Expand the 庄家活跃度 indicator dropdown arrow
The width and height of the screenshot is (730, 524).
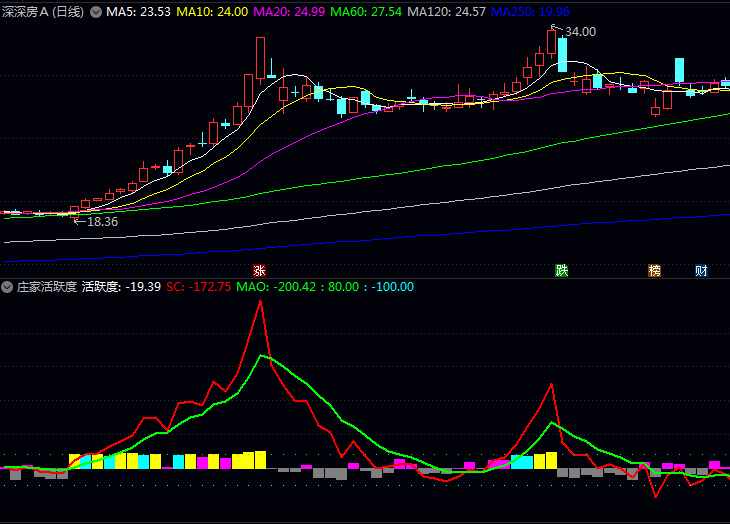(8, 287)
